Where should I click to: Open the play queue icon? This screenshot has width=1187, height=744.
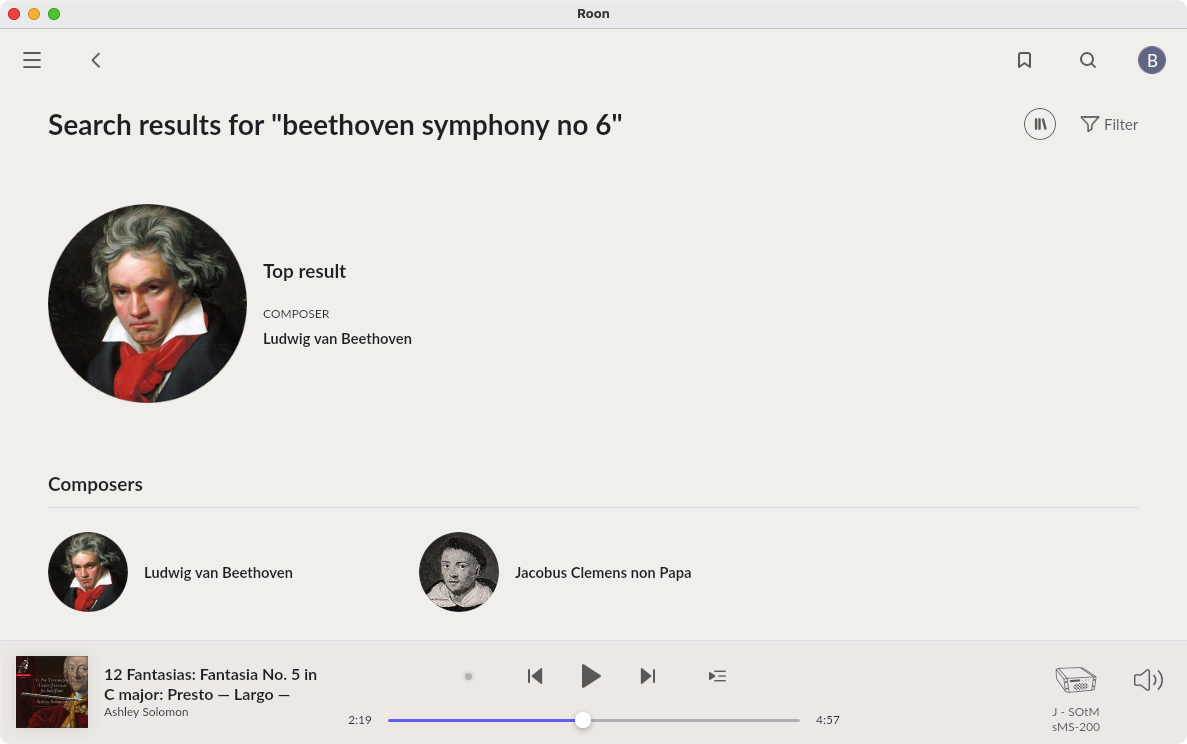(x=717, y=676)
